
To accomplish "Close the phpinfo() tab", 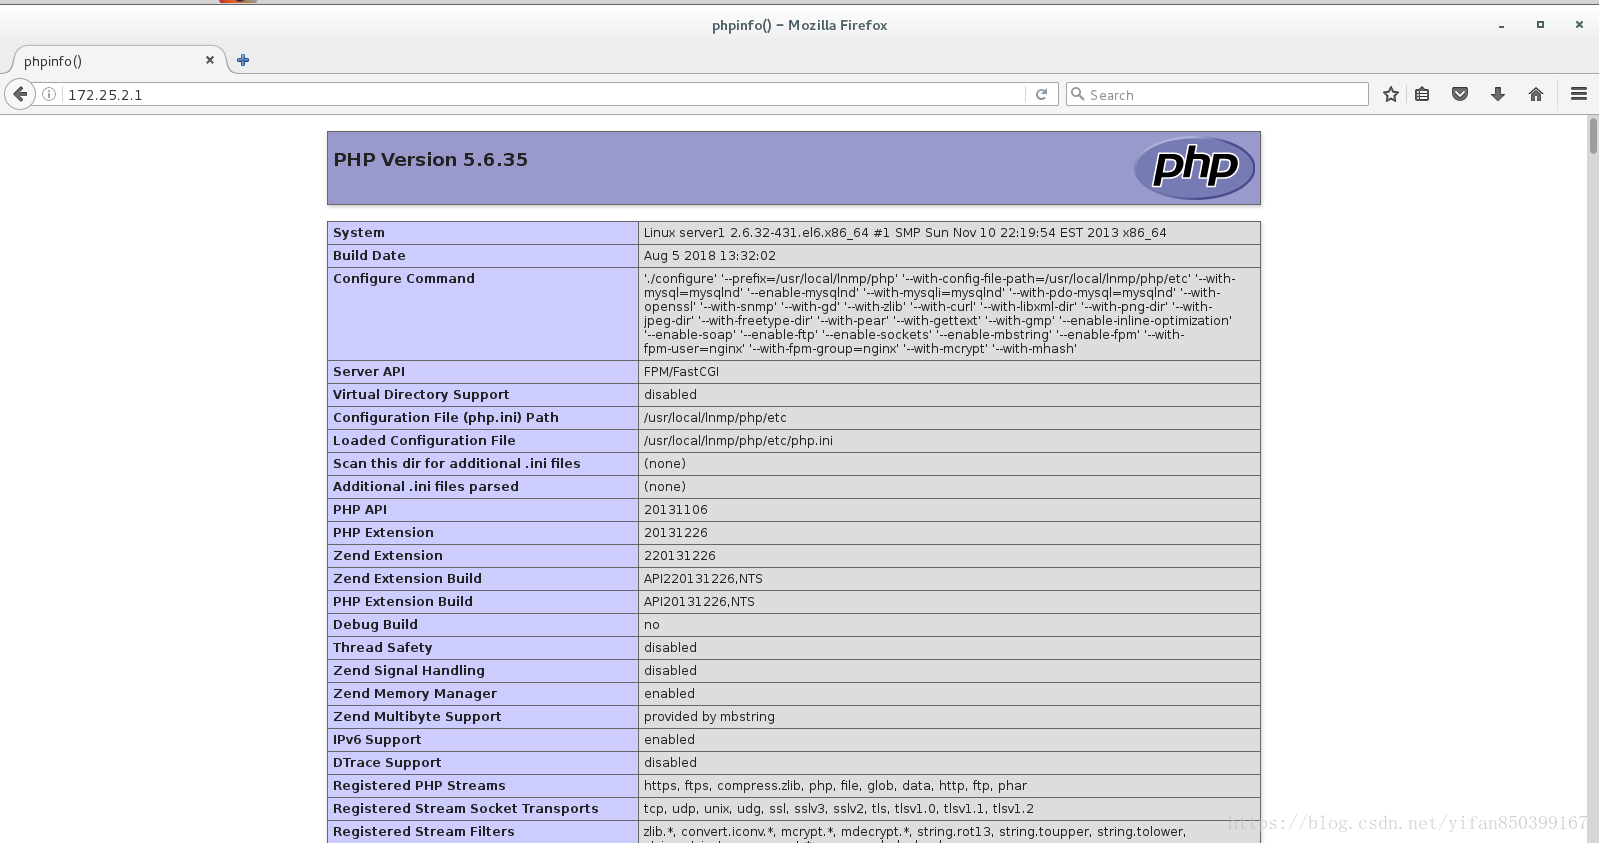I will 210,60.
